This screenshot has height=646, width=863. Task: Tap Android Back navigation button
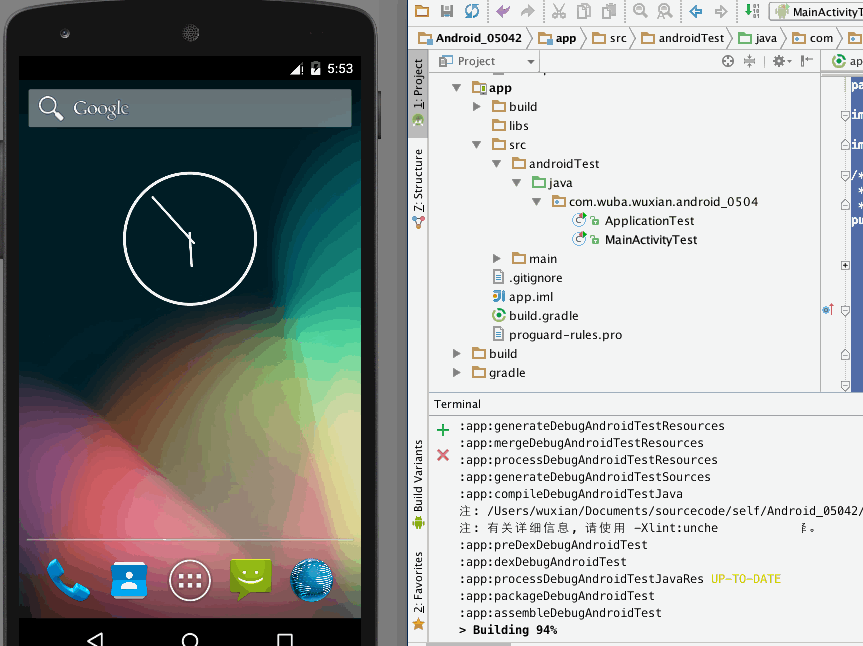(95, 638)
